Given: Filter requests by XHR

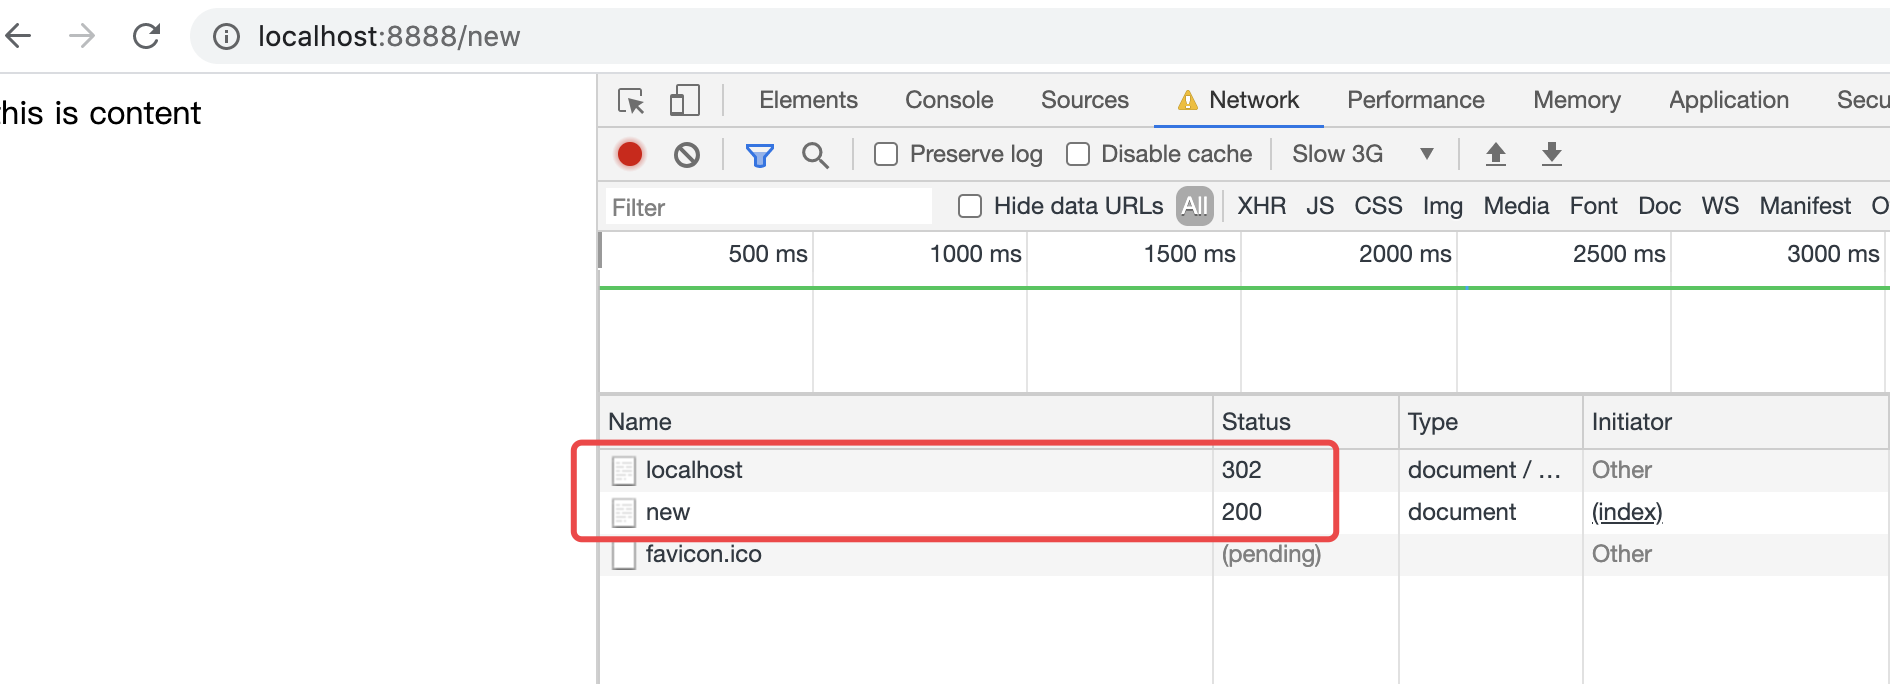Looking at the screenshot, I should coord(1261,206).
